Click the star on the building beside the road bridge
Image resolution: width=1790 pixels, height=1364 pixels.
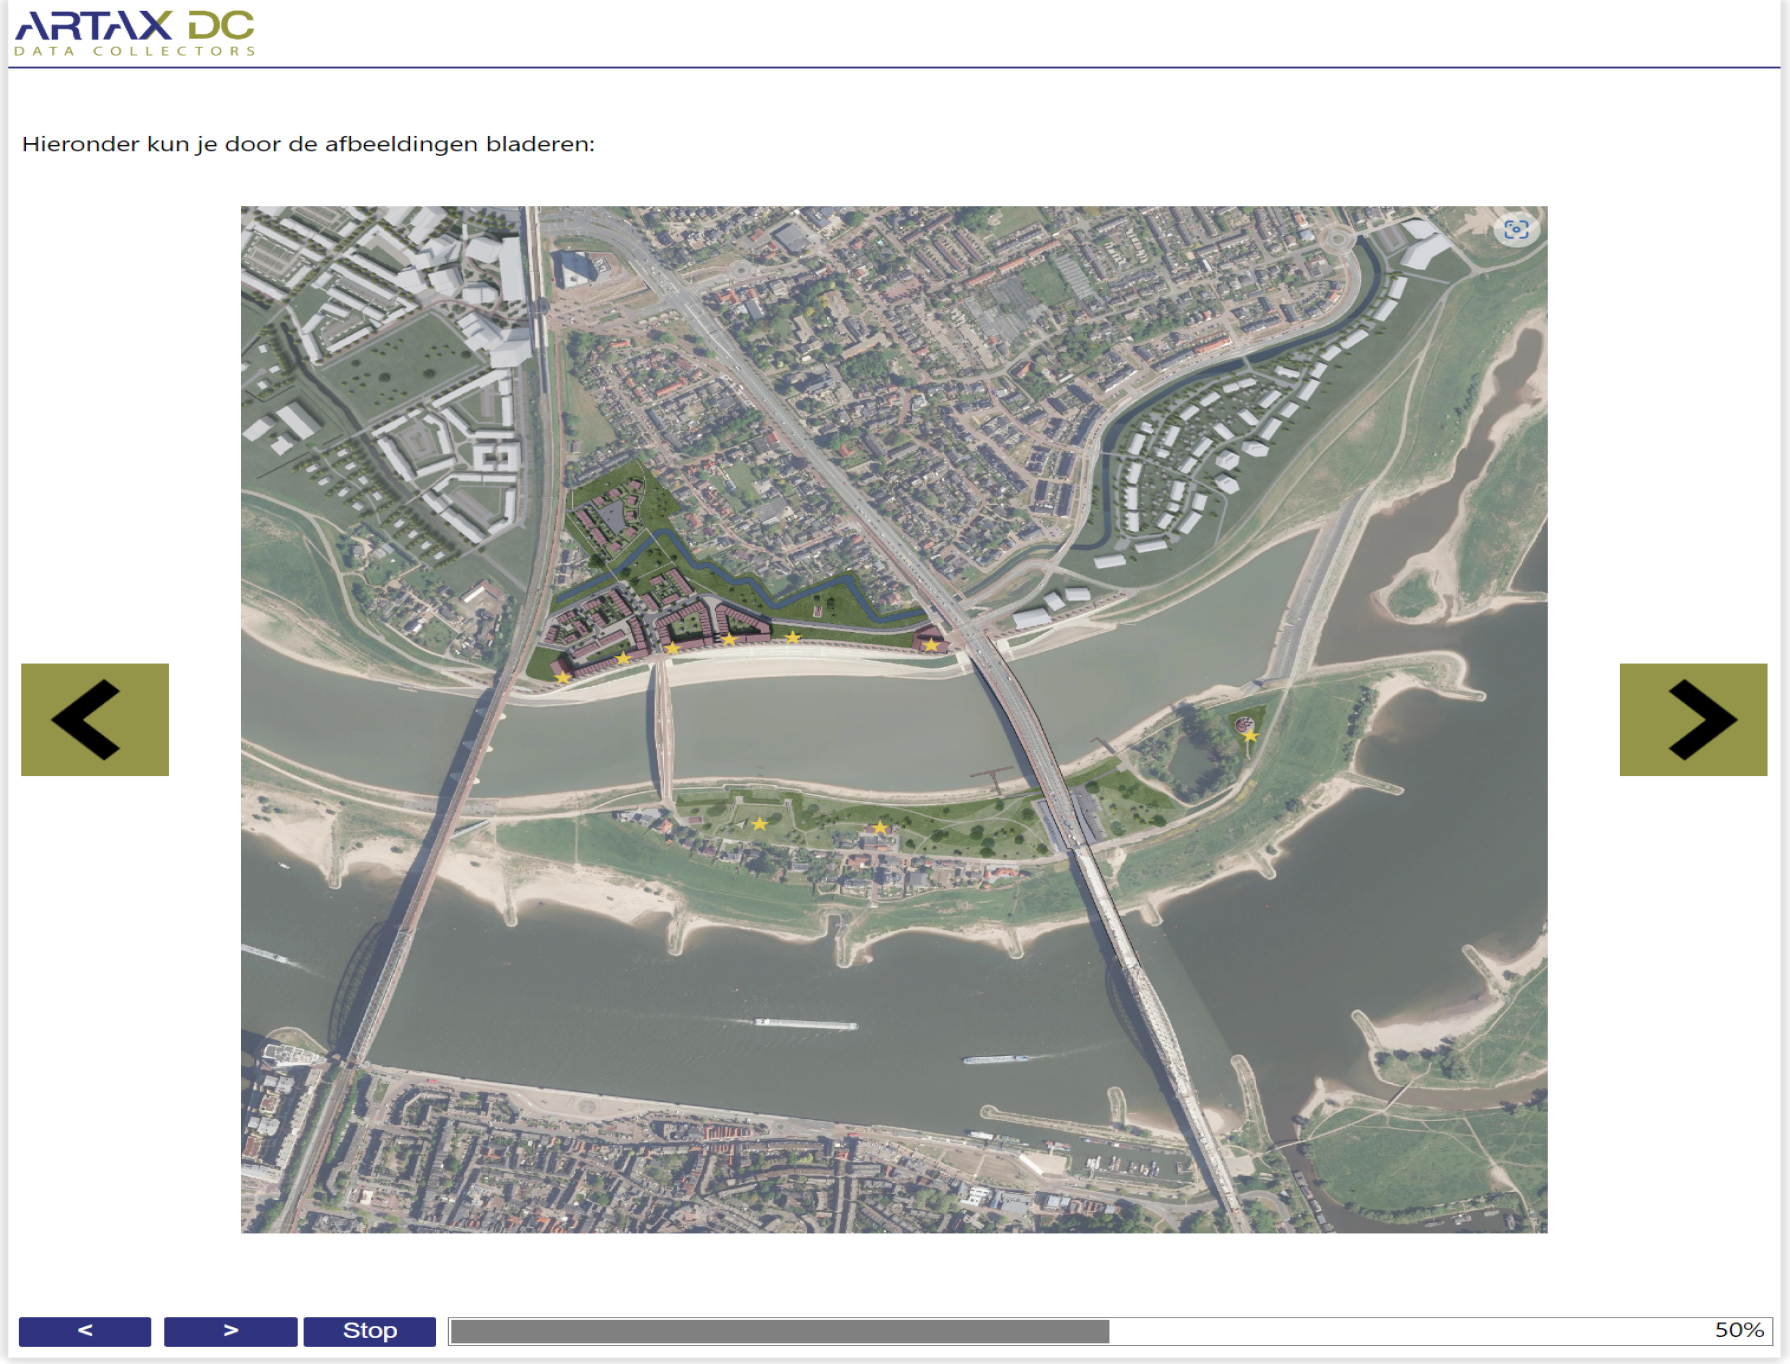931,645
